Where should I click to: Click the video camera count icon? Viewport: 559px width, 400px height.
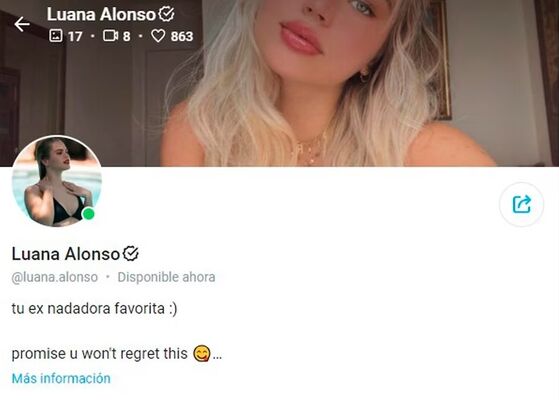point(111,36)
